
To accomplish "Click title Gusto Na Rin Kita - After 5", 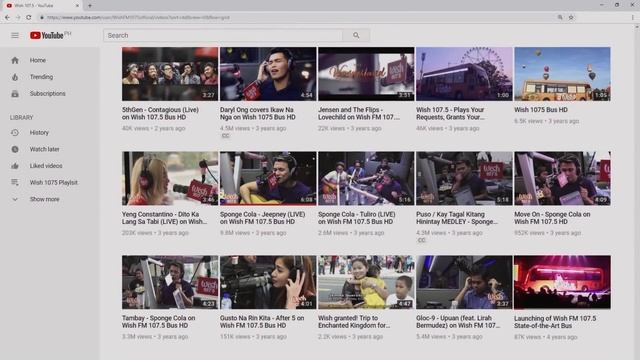I will [262, 322].
